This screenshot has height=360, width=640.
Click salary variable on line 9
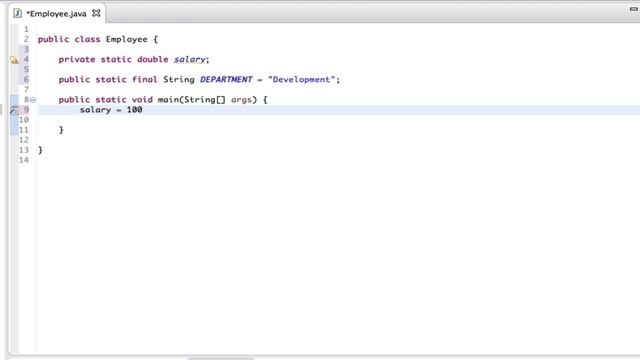coord(96,110)
